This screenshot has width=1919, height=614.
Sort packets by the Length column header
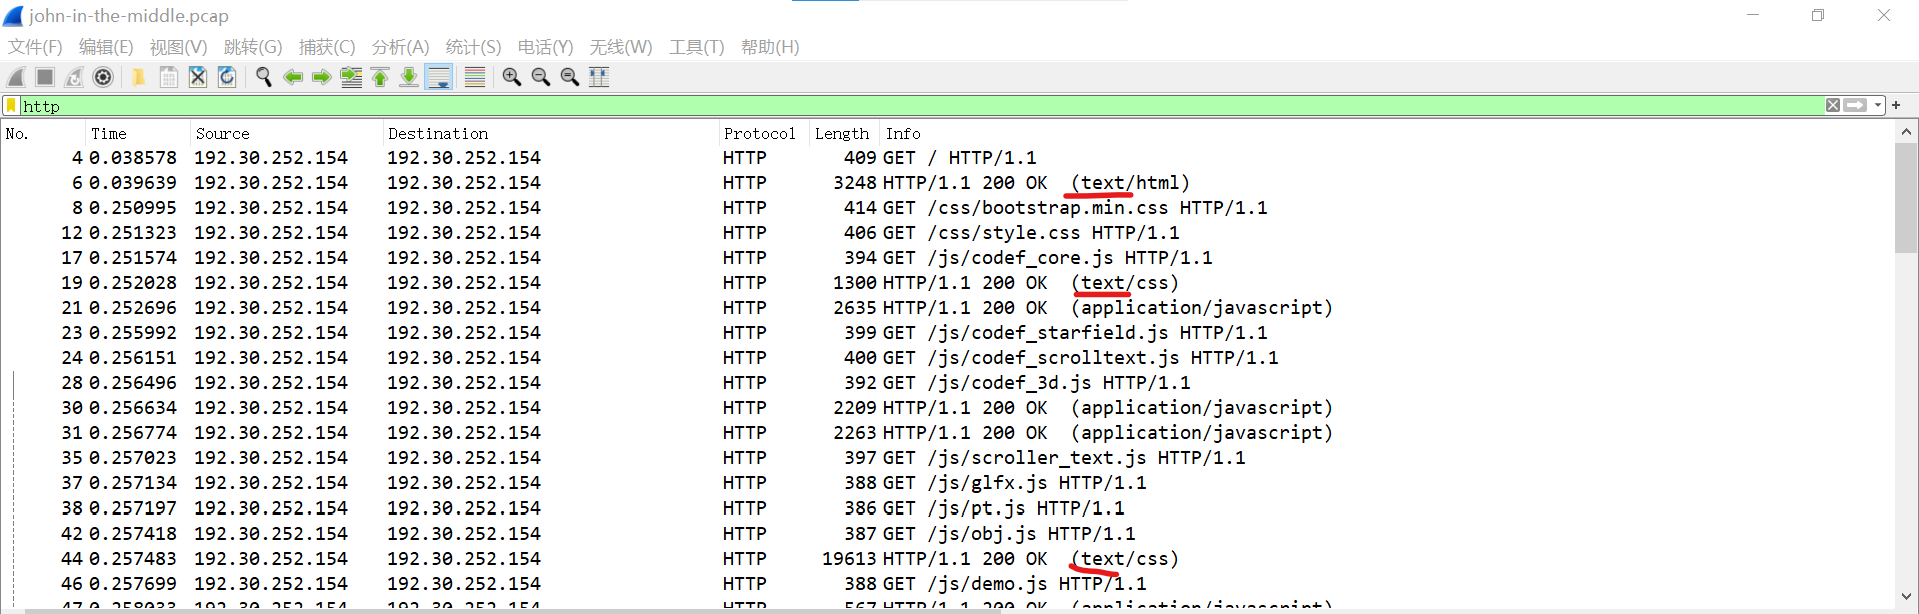845,133
